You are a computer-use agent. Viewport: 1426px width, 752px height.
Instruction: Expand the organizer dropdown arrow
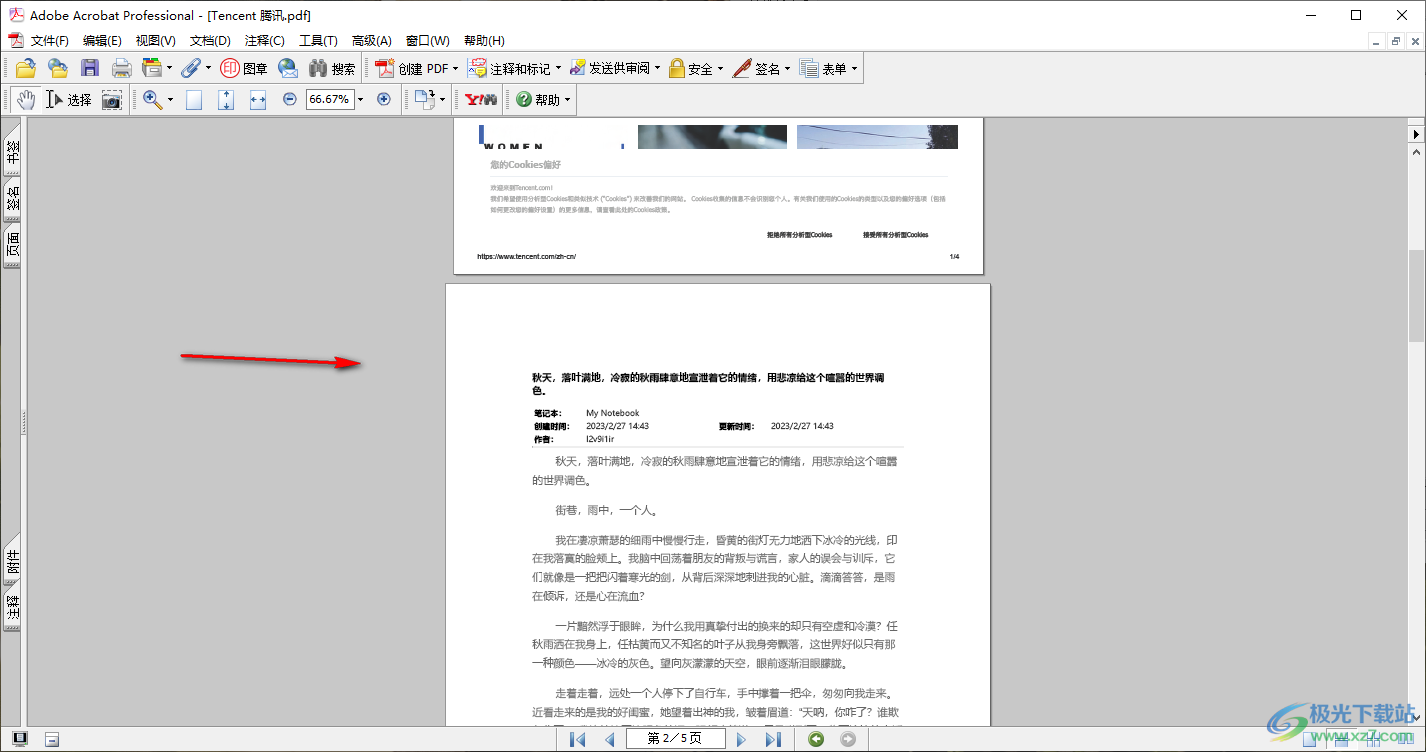pyautogui.click(x=169, y=68)
